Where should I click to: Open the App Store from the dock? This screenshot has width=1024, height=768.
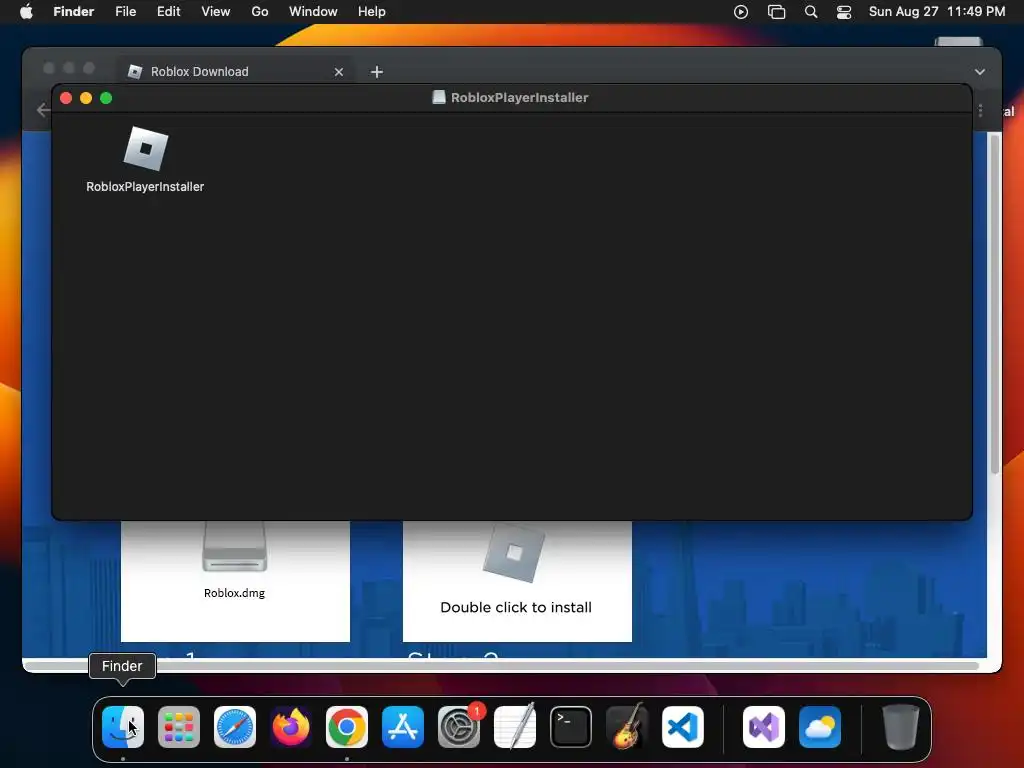pyautogui.click(x=403, y=727)
